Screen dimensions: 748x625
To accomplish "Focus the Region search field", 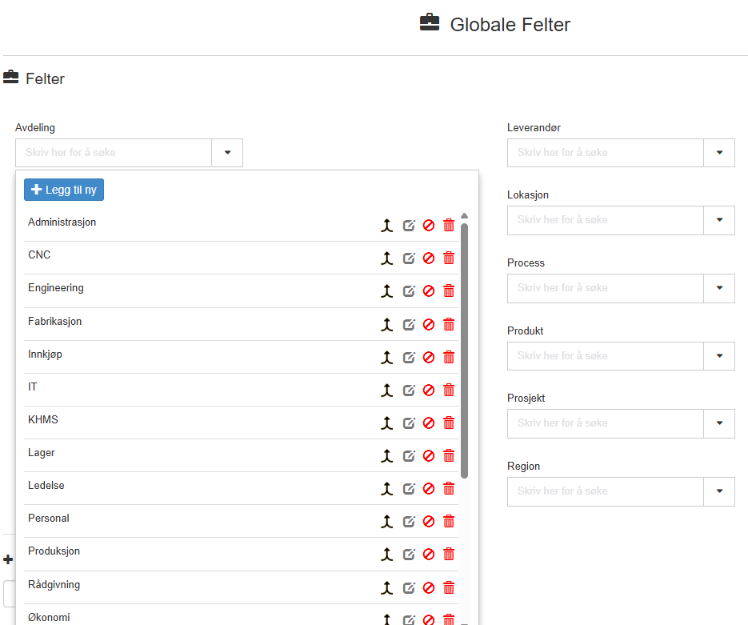I will 605,491.
